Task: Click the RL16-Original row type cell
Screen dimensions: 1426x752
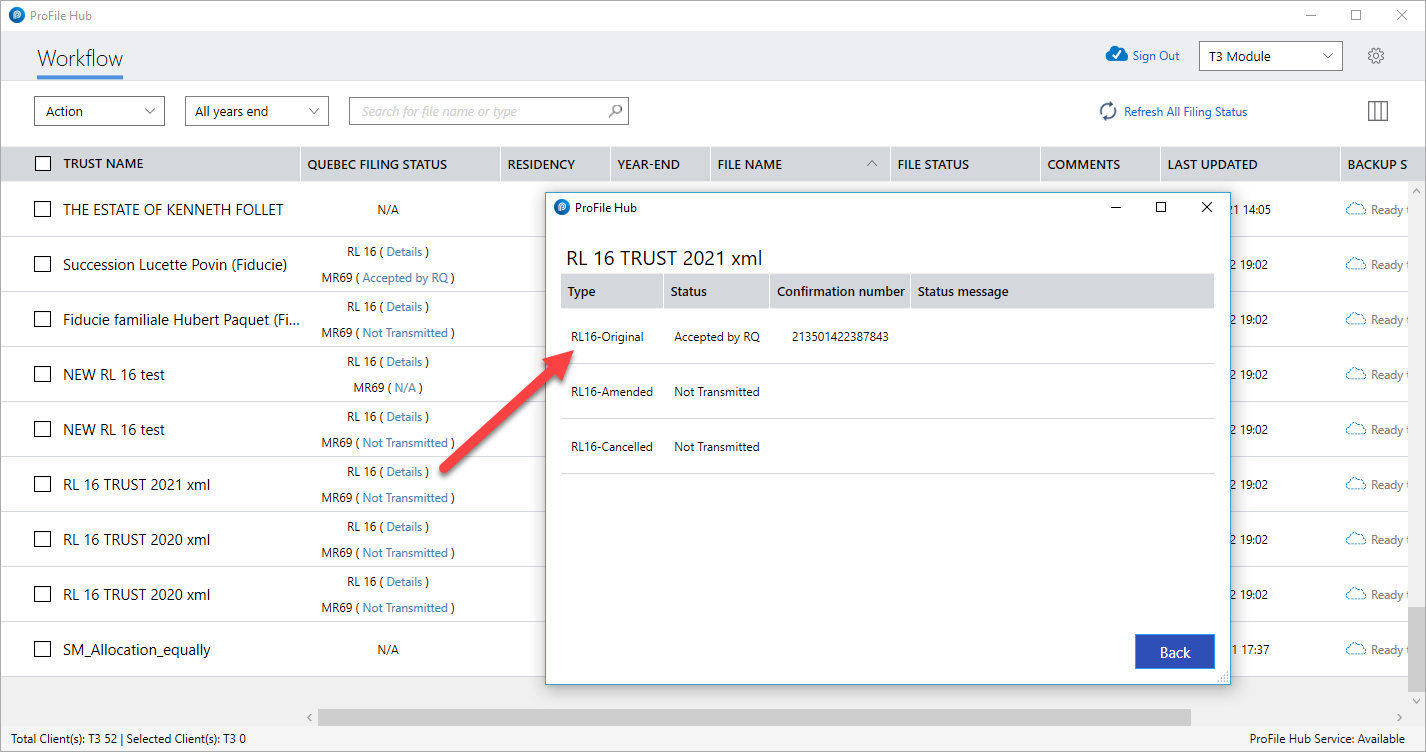Action: (607, 337)
